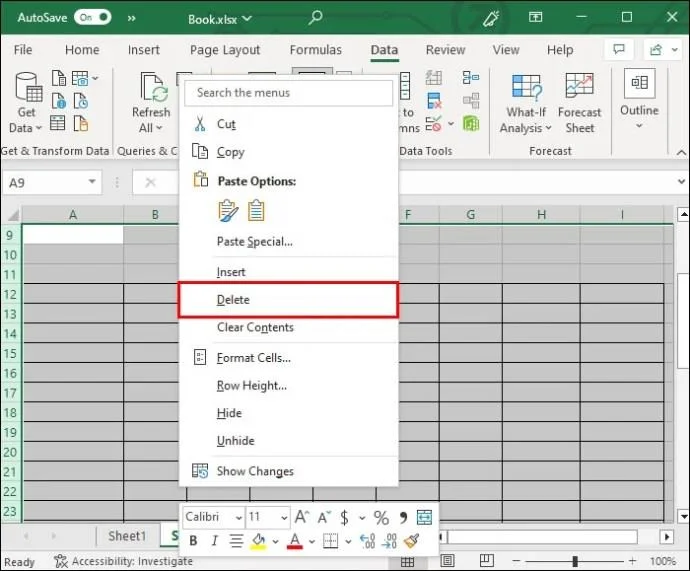690x571 pixels.
Task: Switch to the Formulas ribbon tab
Action: point(316,50)
